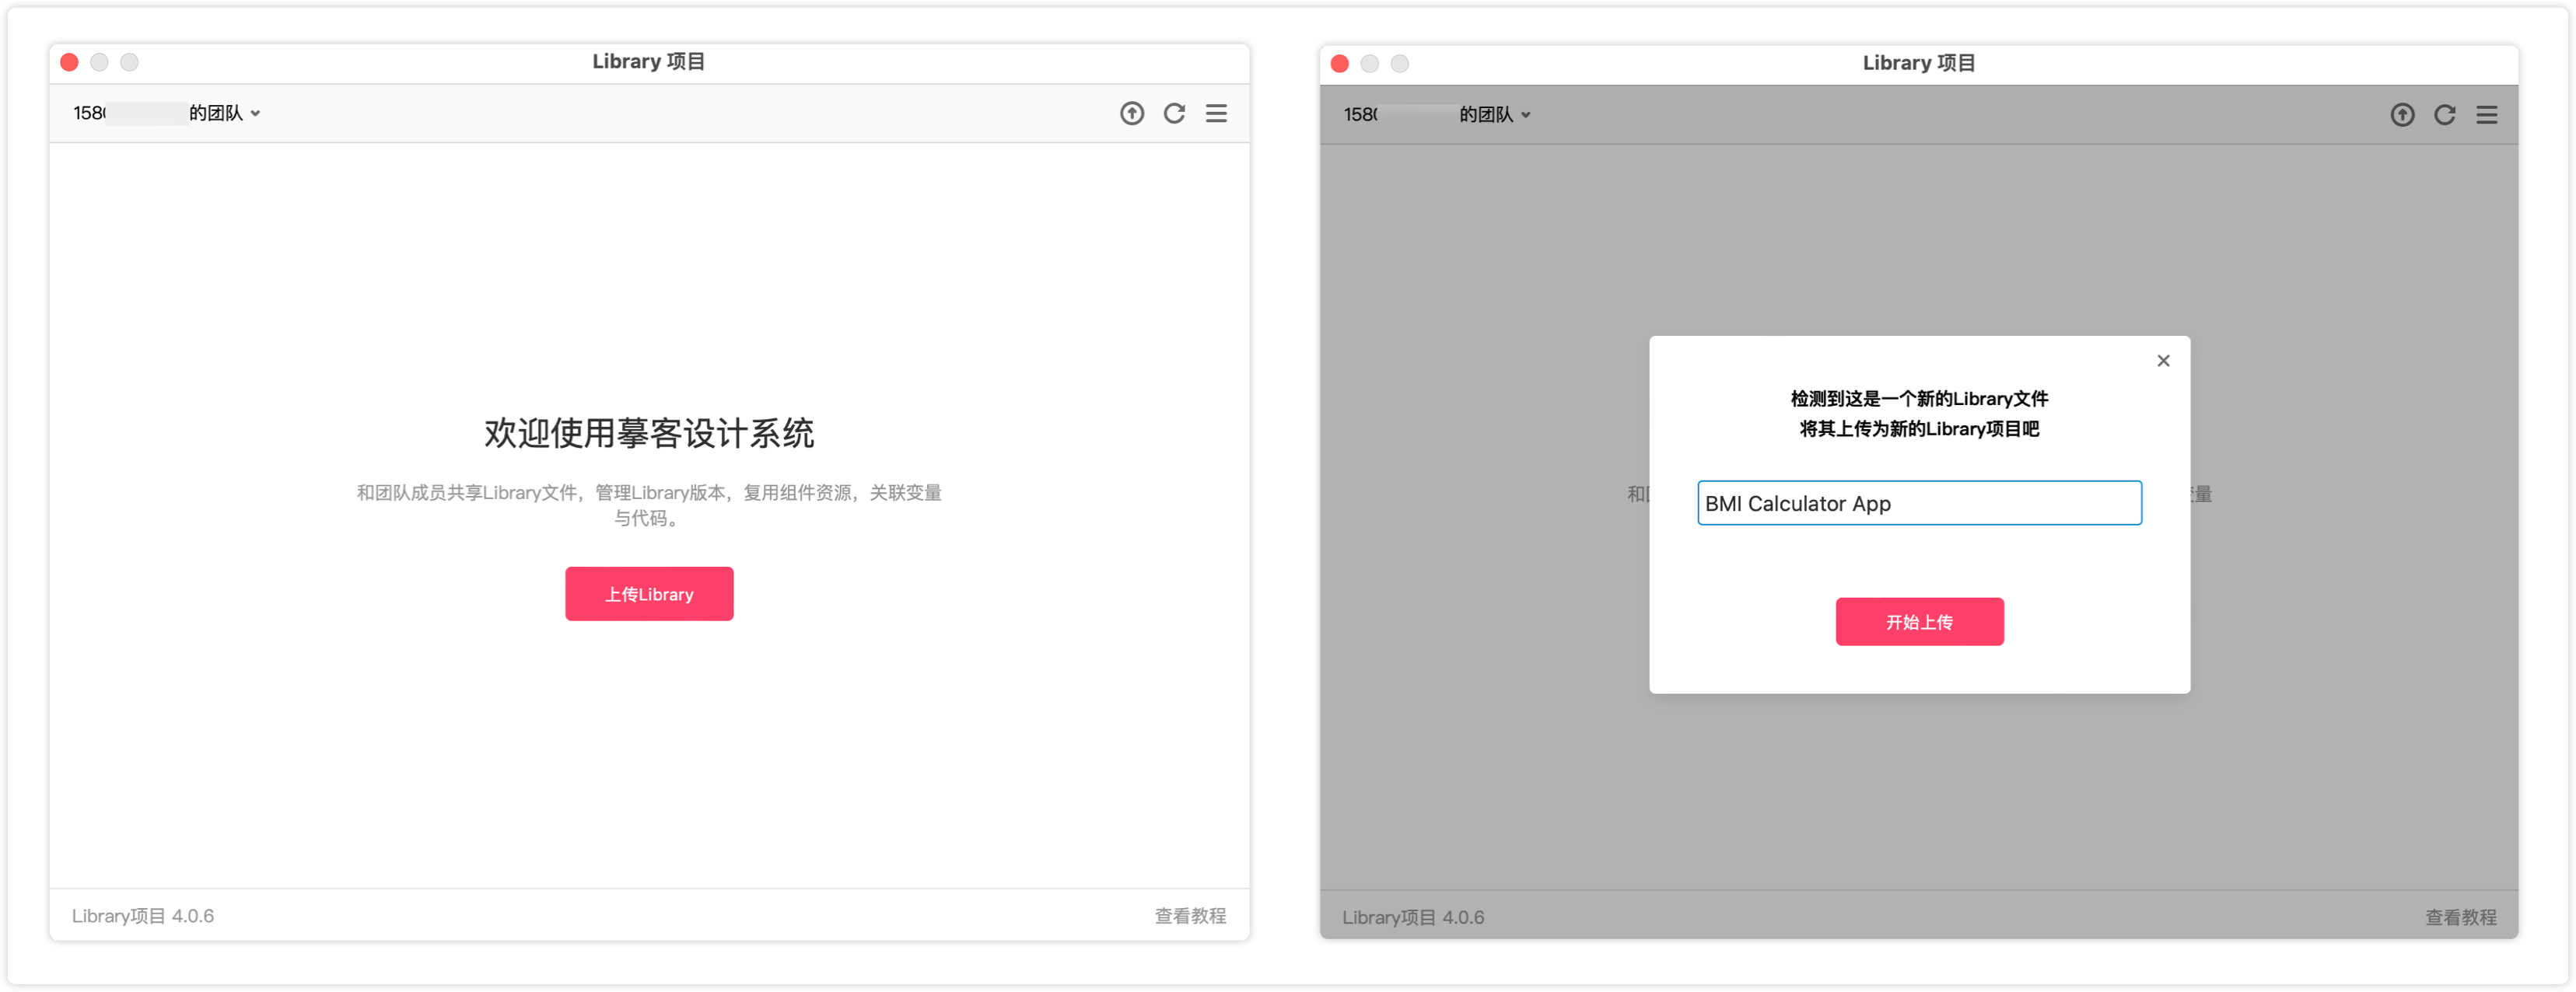Click team name 的团队 label in left window
2576x992 pixels.
(x=215, y=113)
